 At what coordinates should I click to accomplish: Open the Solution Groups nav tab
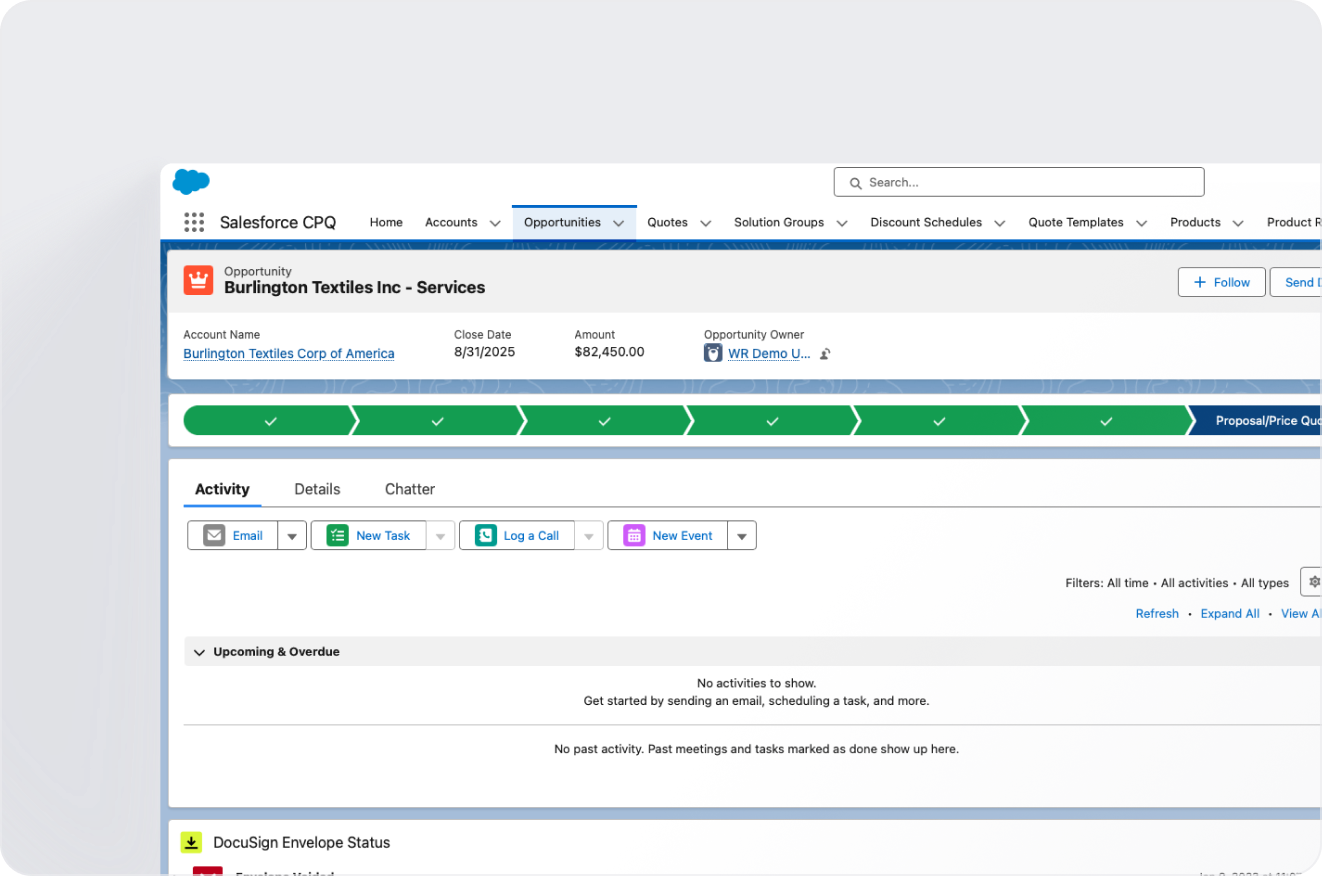(x=779, y=223)
